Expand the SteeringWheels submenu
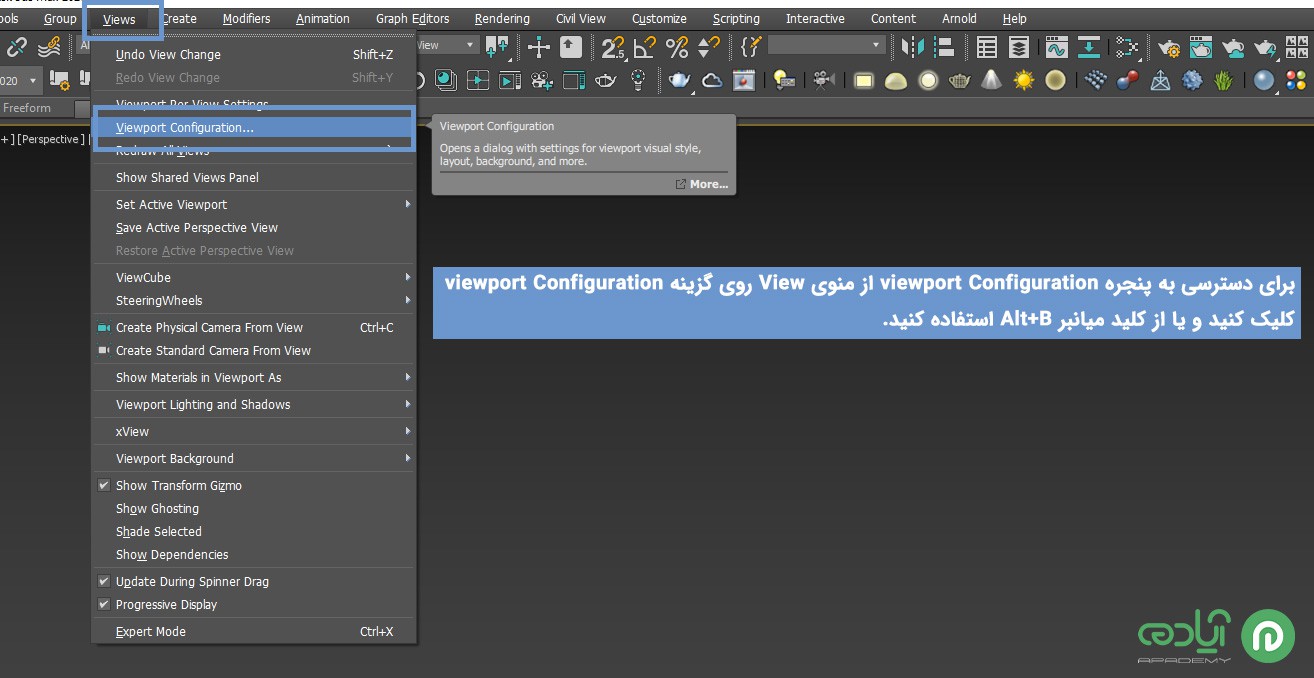 (254, 300)
